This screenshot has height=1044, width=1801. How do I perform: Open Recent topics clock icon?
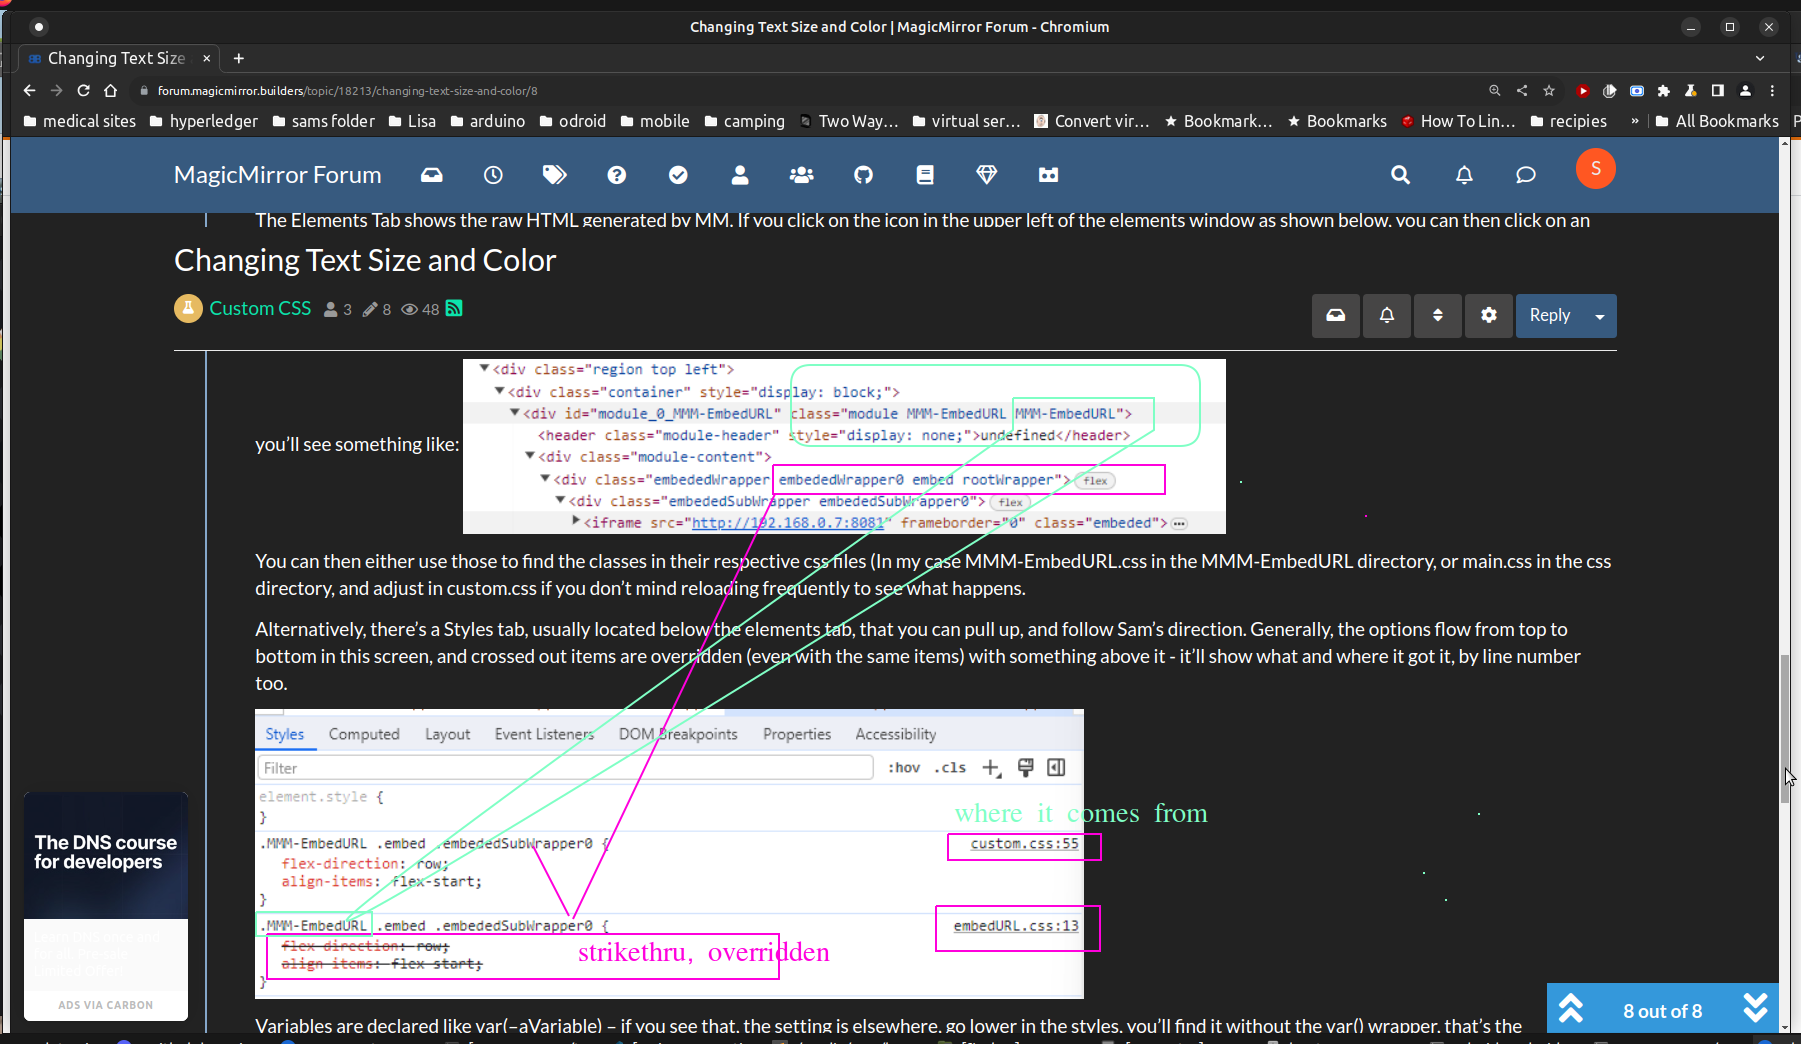[x=492, y=175]
